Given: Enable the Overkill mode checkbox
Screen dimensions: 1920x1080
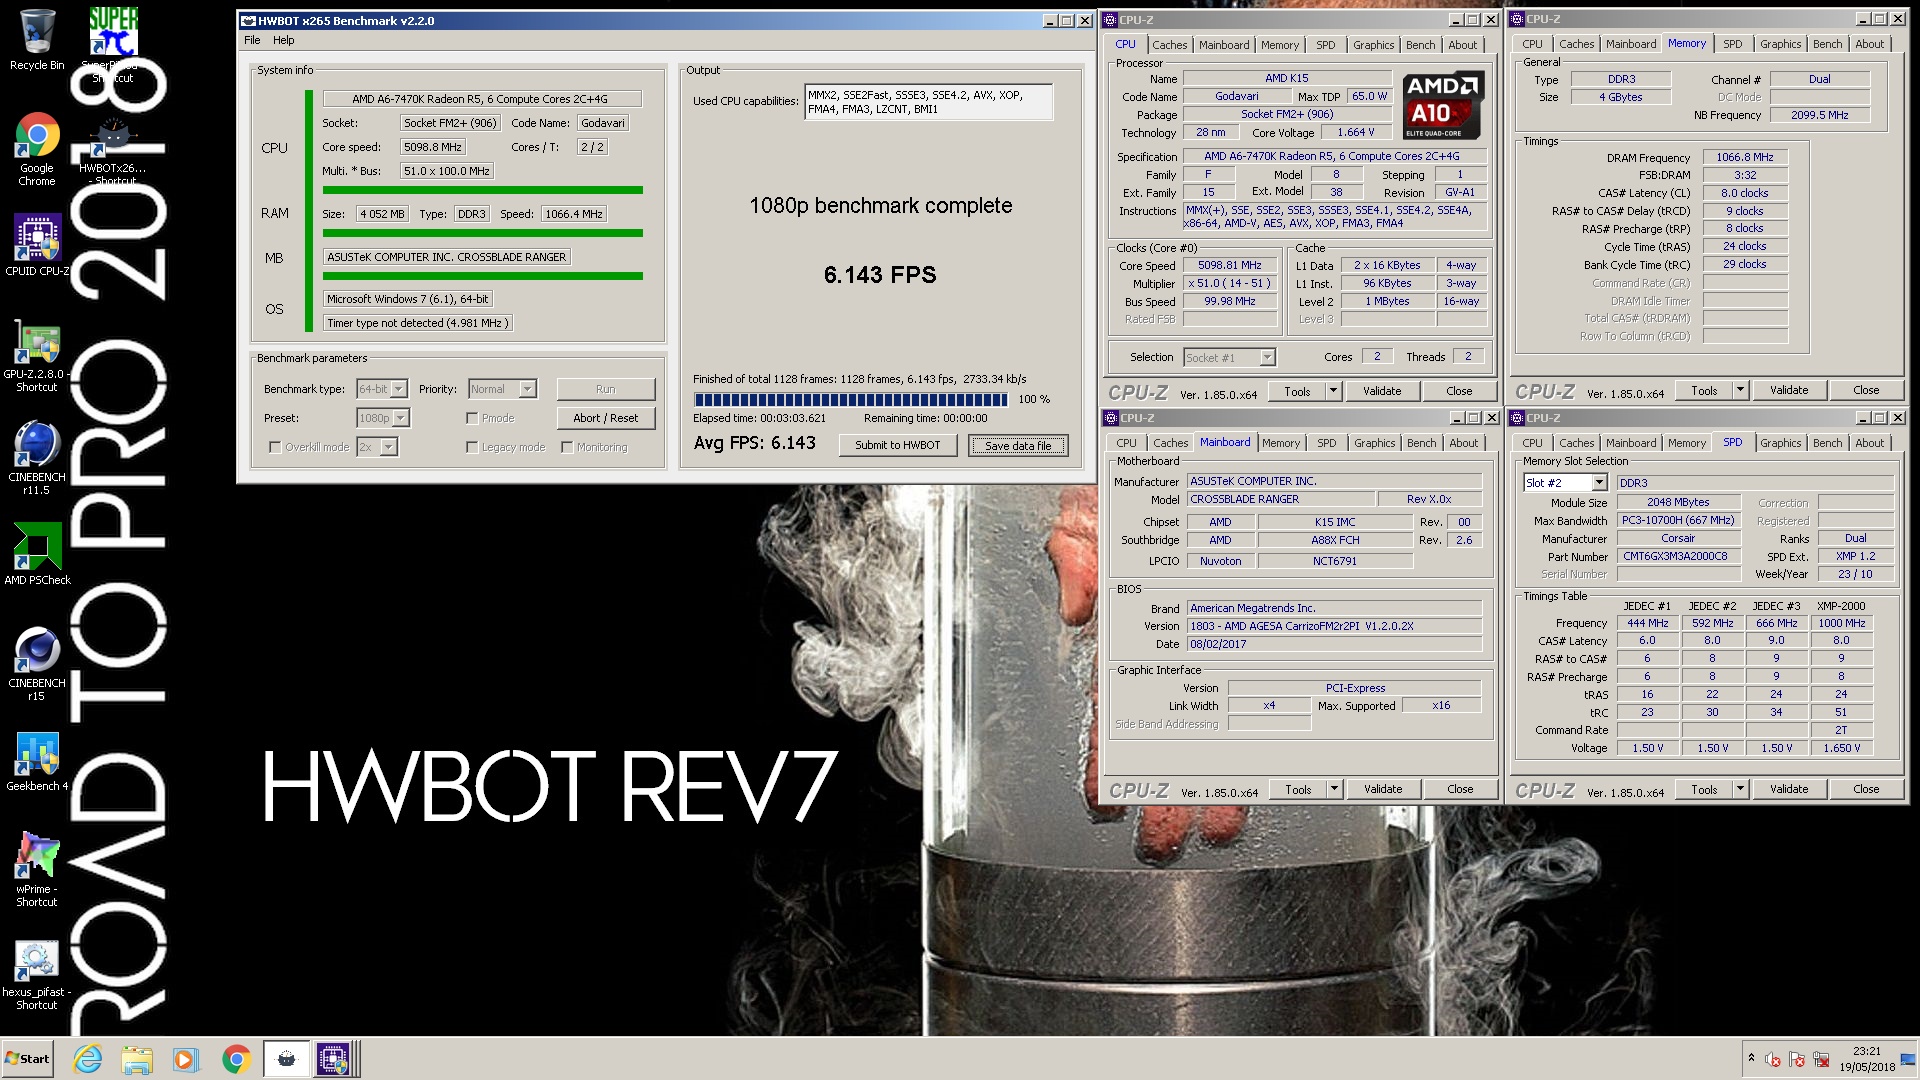Looking at the screenshot, I should point(275,447).
